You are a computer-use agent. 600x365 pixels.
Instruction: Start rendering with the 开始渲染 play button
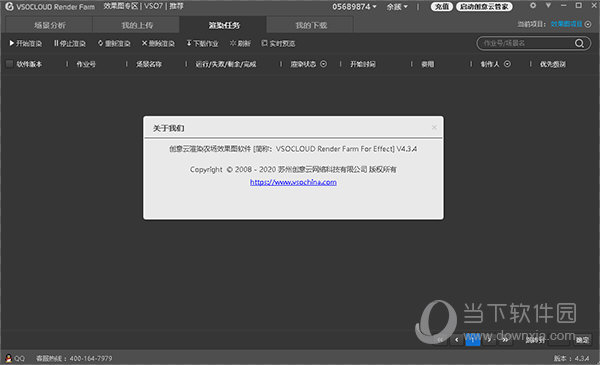coord(25,44)
